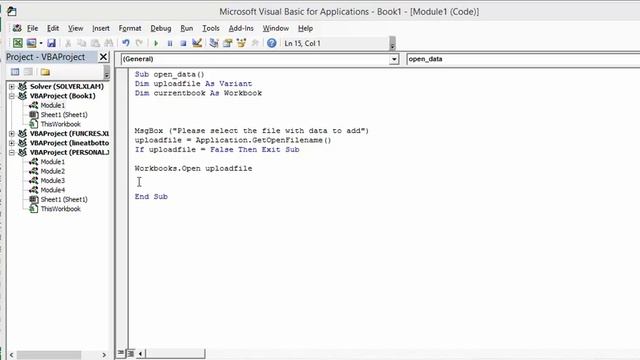Open the Tools menu
Image resolution: width=640 pixels, height=360 pixels.
pyautogui.click(x=211, y=28)
